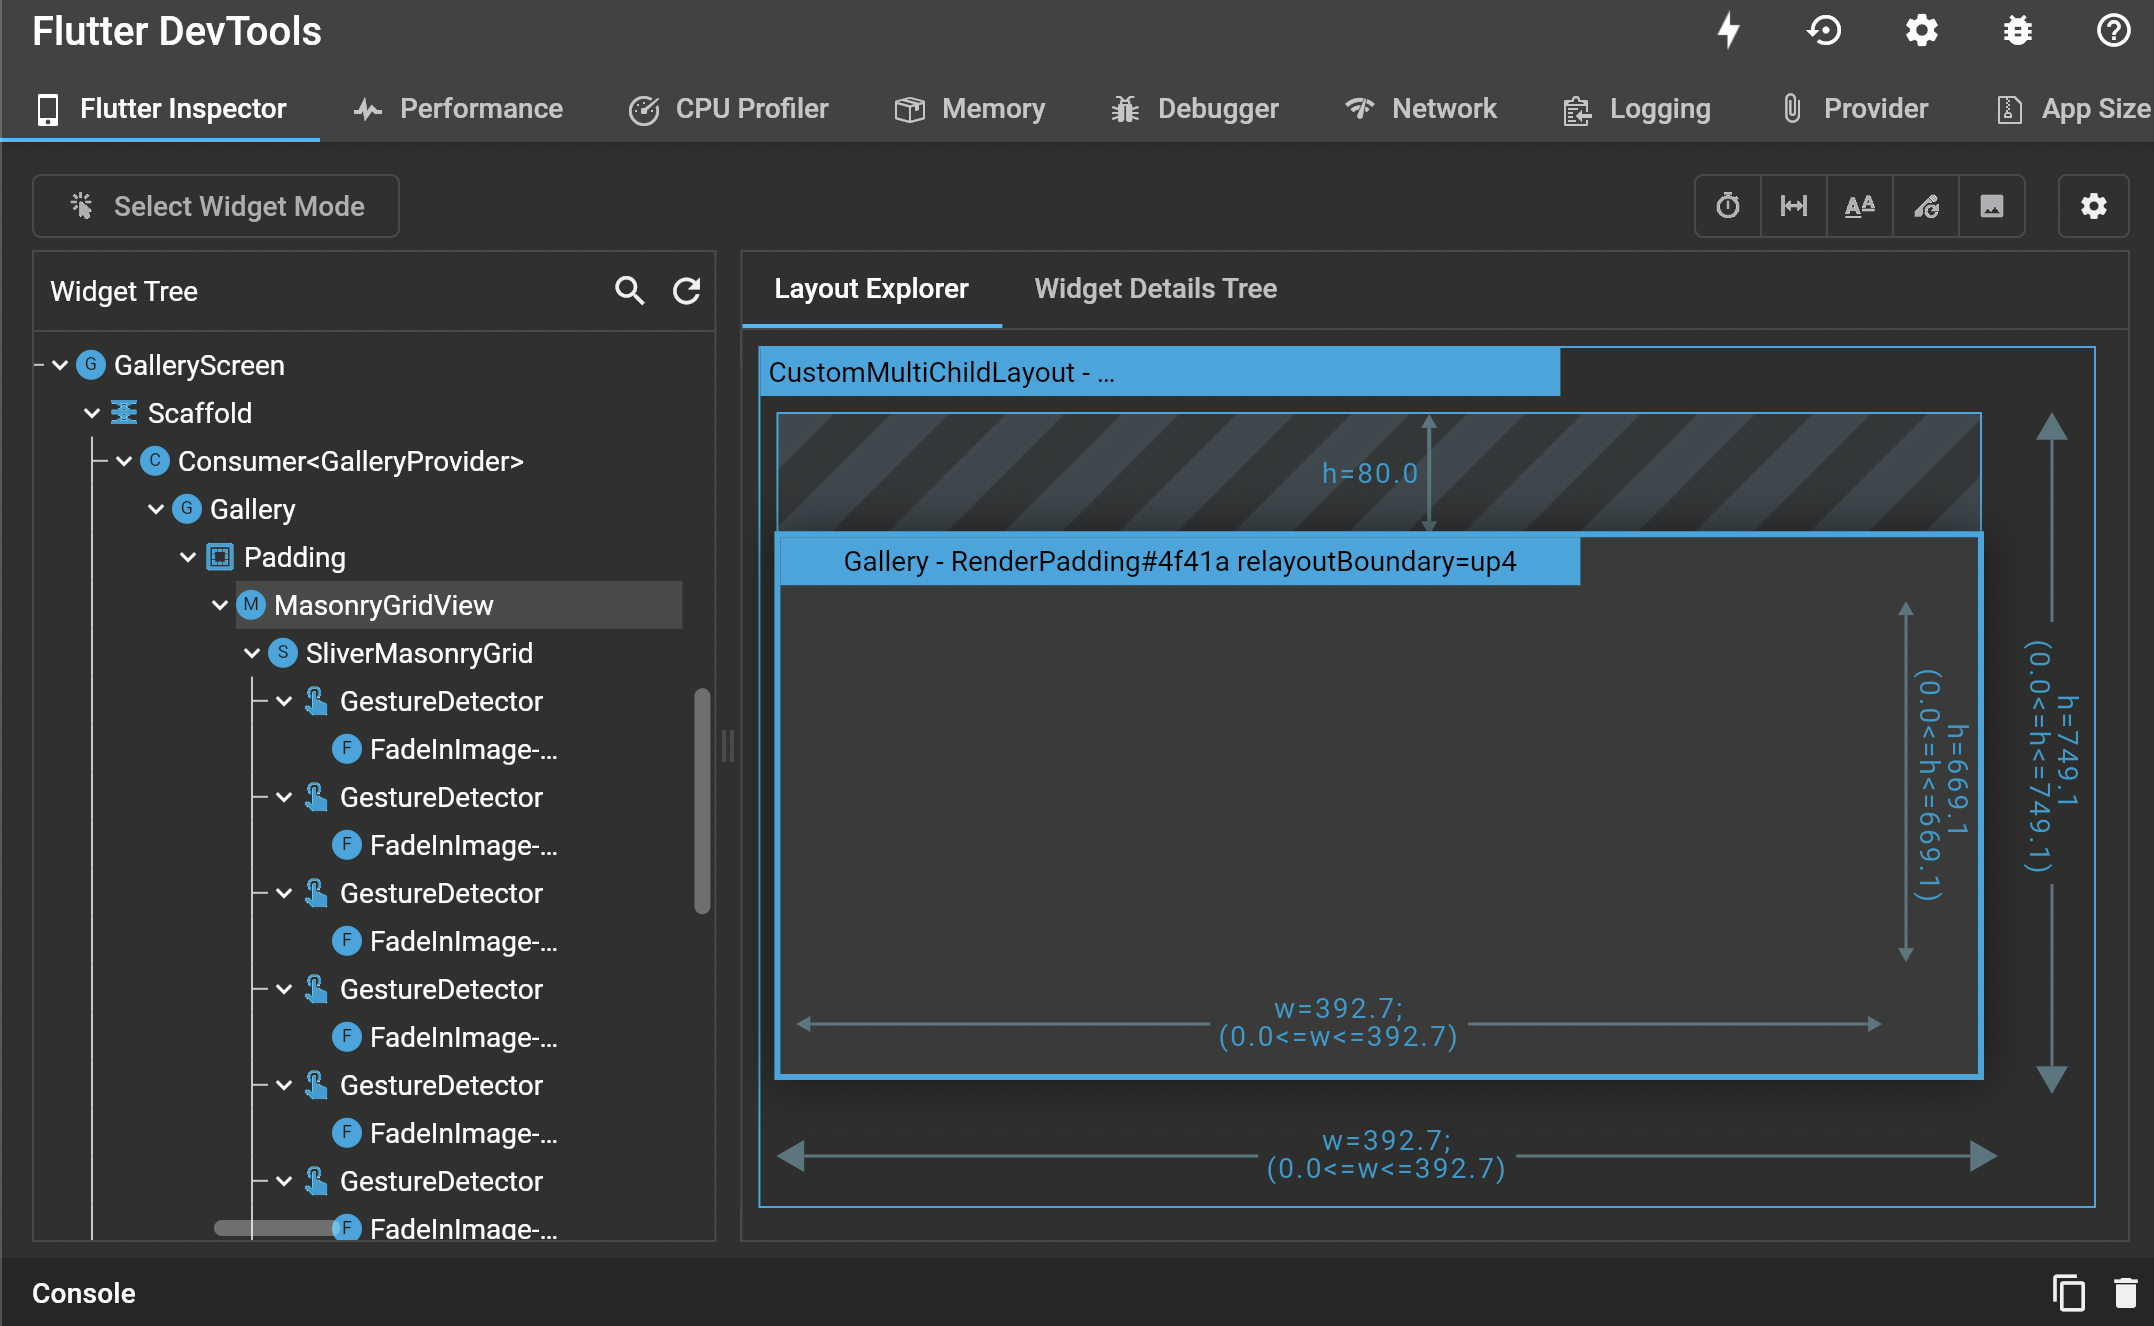This screenshot has height=1326, width=2154.
Task: Toggle show guidelines in the inspector toolbar
Action: pyautogui.click(x=1794, y=206)
